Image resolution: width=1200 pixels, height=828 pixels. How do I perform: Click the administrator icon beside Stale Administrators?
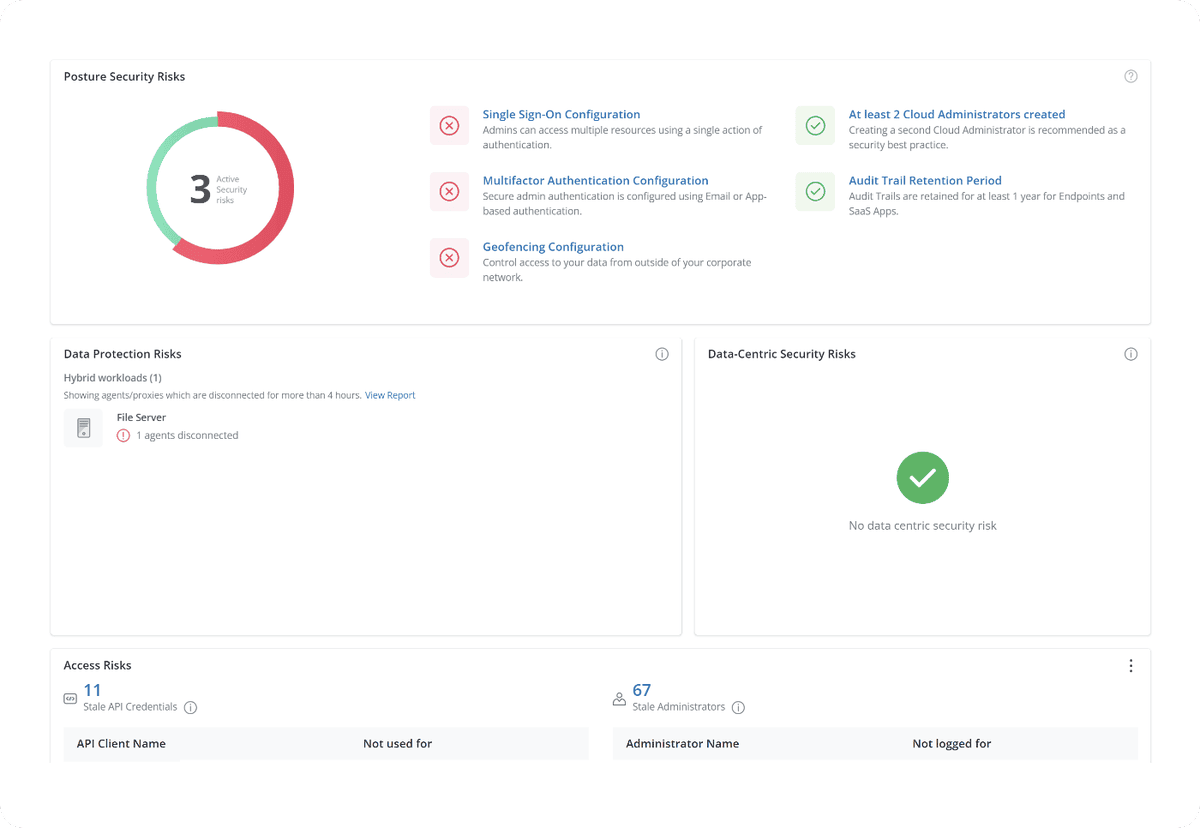[619, 698]
